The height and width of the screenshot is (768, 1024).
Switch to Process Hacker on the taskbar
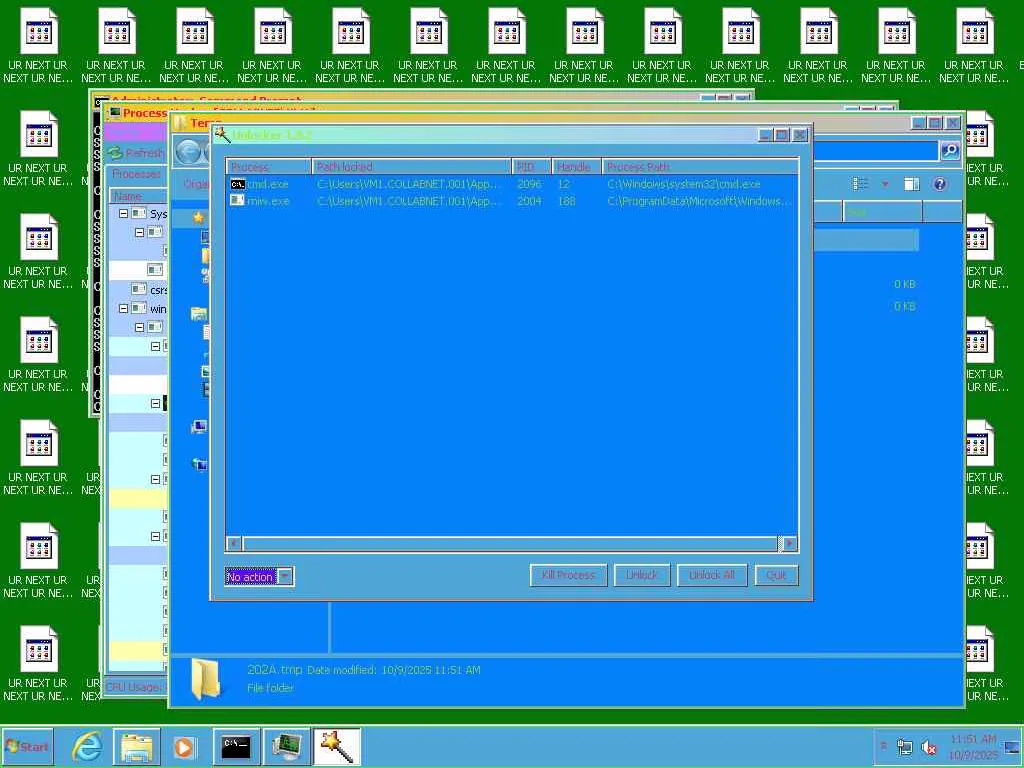[286, 746]
